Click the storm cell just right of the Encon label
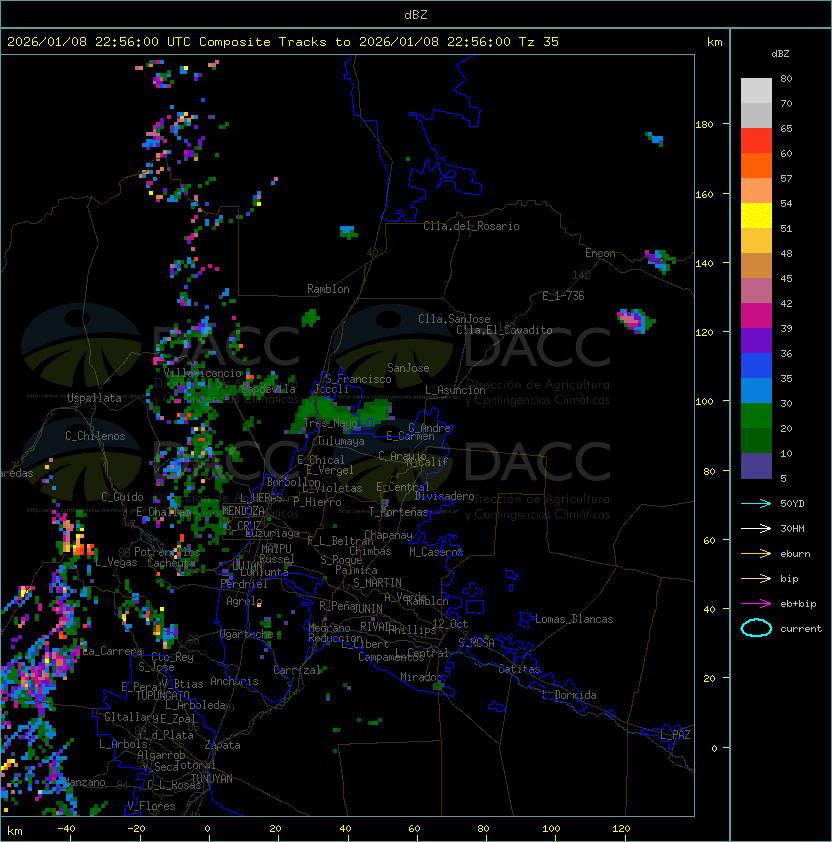The image size is (832, 842). coord(660,260)
